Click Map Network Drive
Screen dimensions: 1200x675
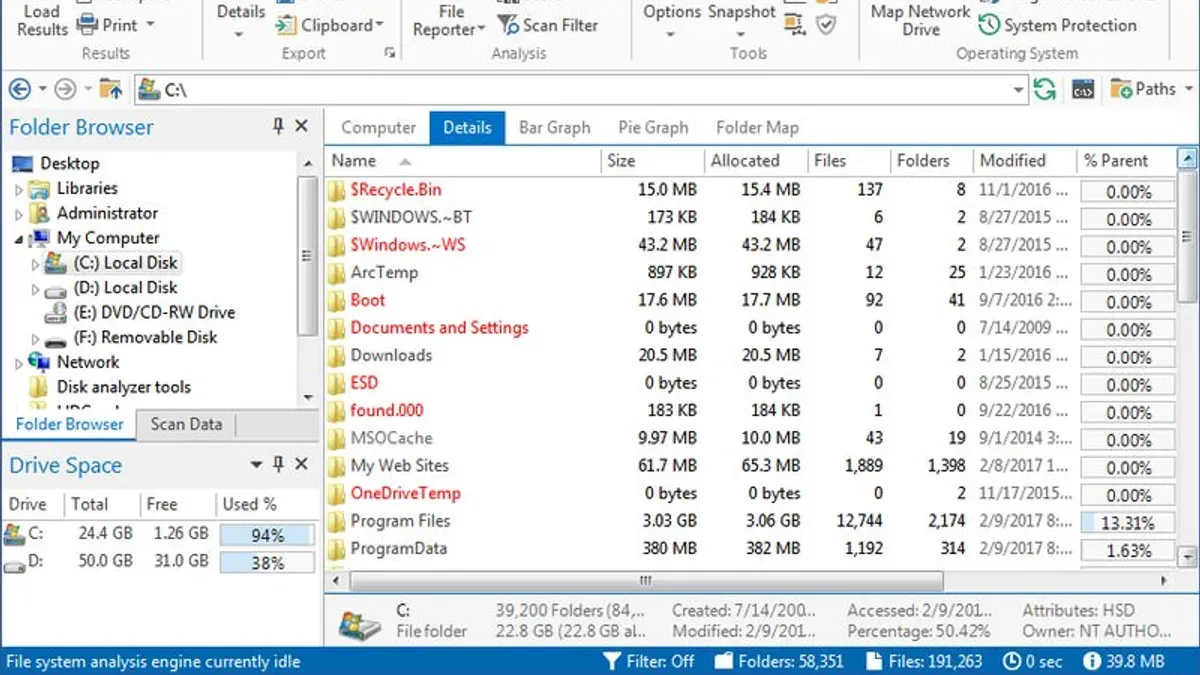pyautogui.click(x=920, y=20)
